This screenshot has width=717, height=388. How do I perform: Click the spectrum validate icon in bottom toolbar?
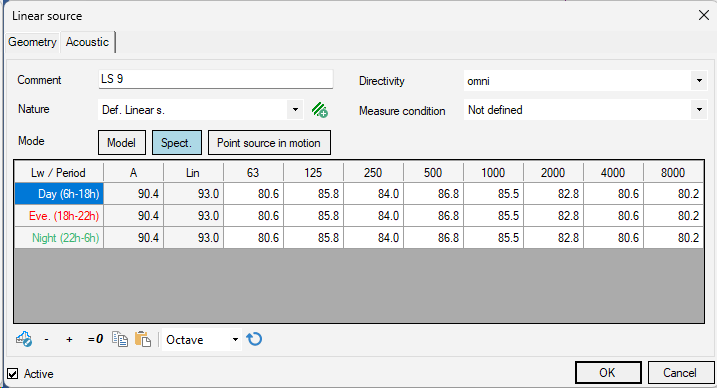[x=24, y=339]
